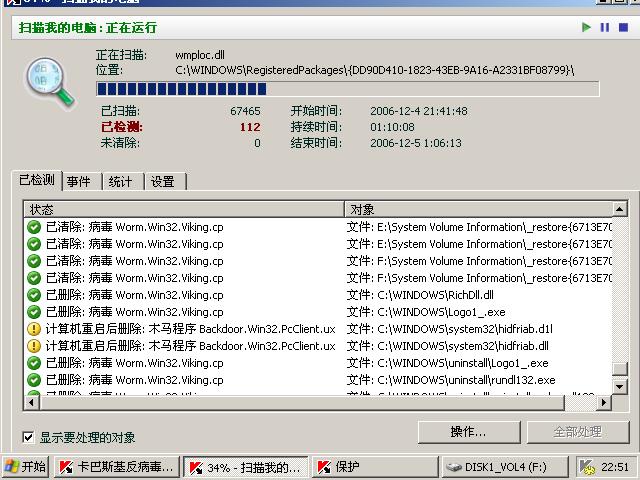Click the horizontal scrollbar thumb
640x480 pixels.
302,402
